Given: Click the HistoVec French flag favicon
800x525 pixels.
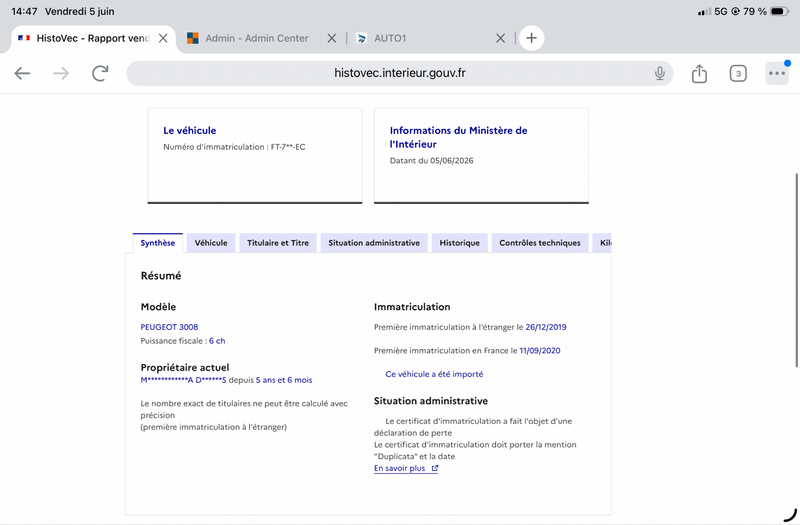Looking at the screenshot, I should tap(24, 38).
